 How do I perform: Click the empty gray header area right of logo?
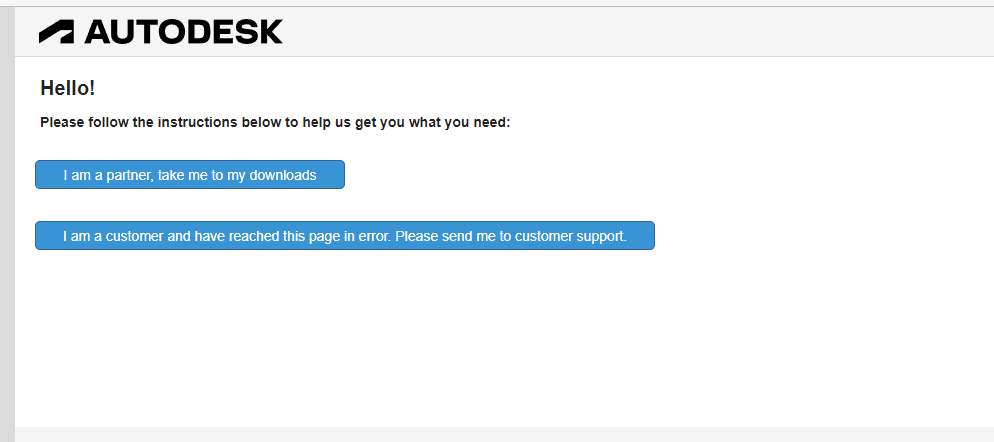click(634, 32)
